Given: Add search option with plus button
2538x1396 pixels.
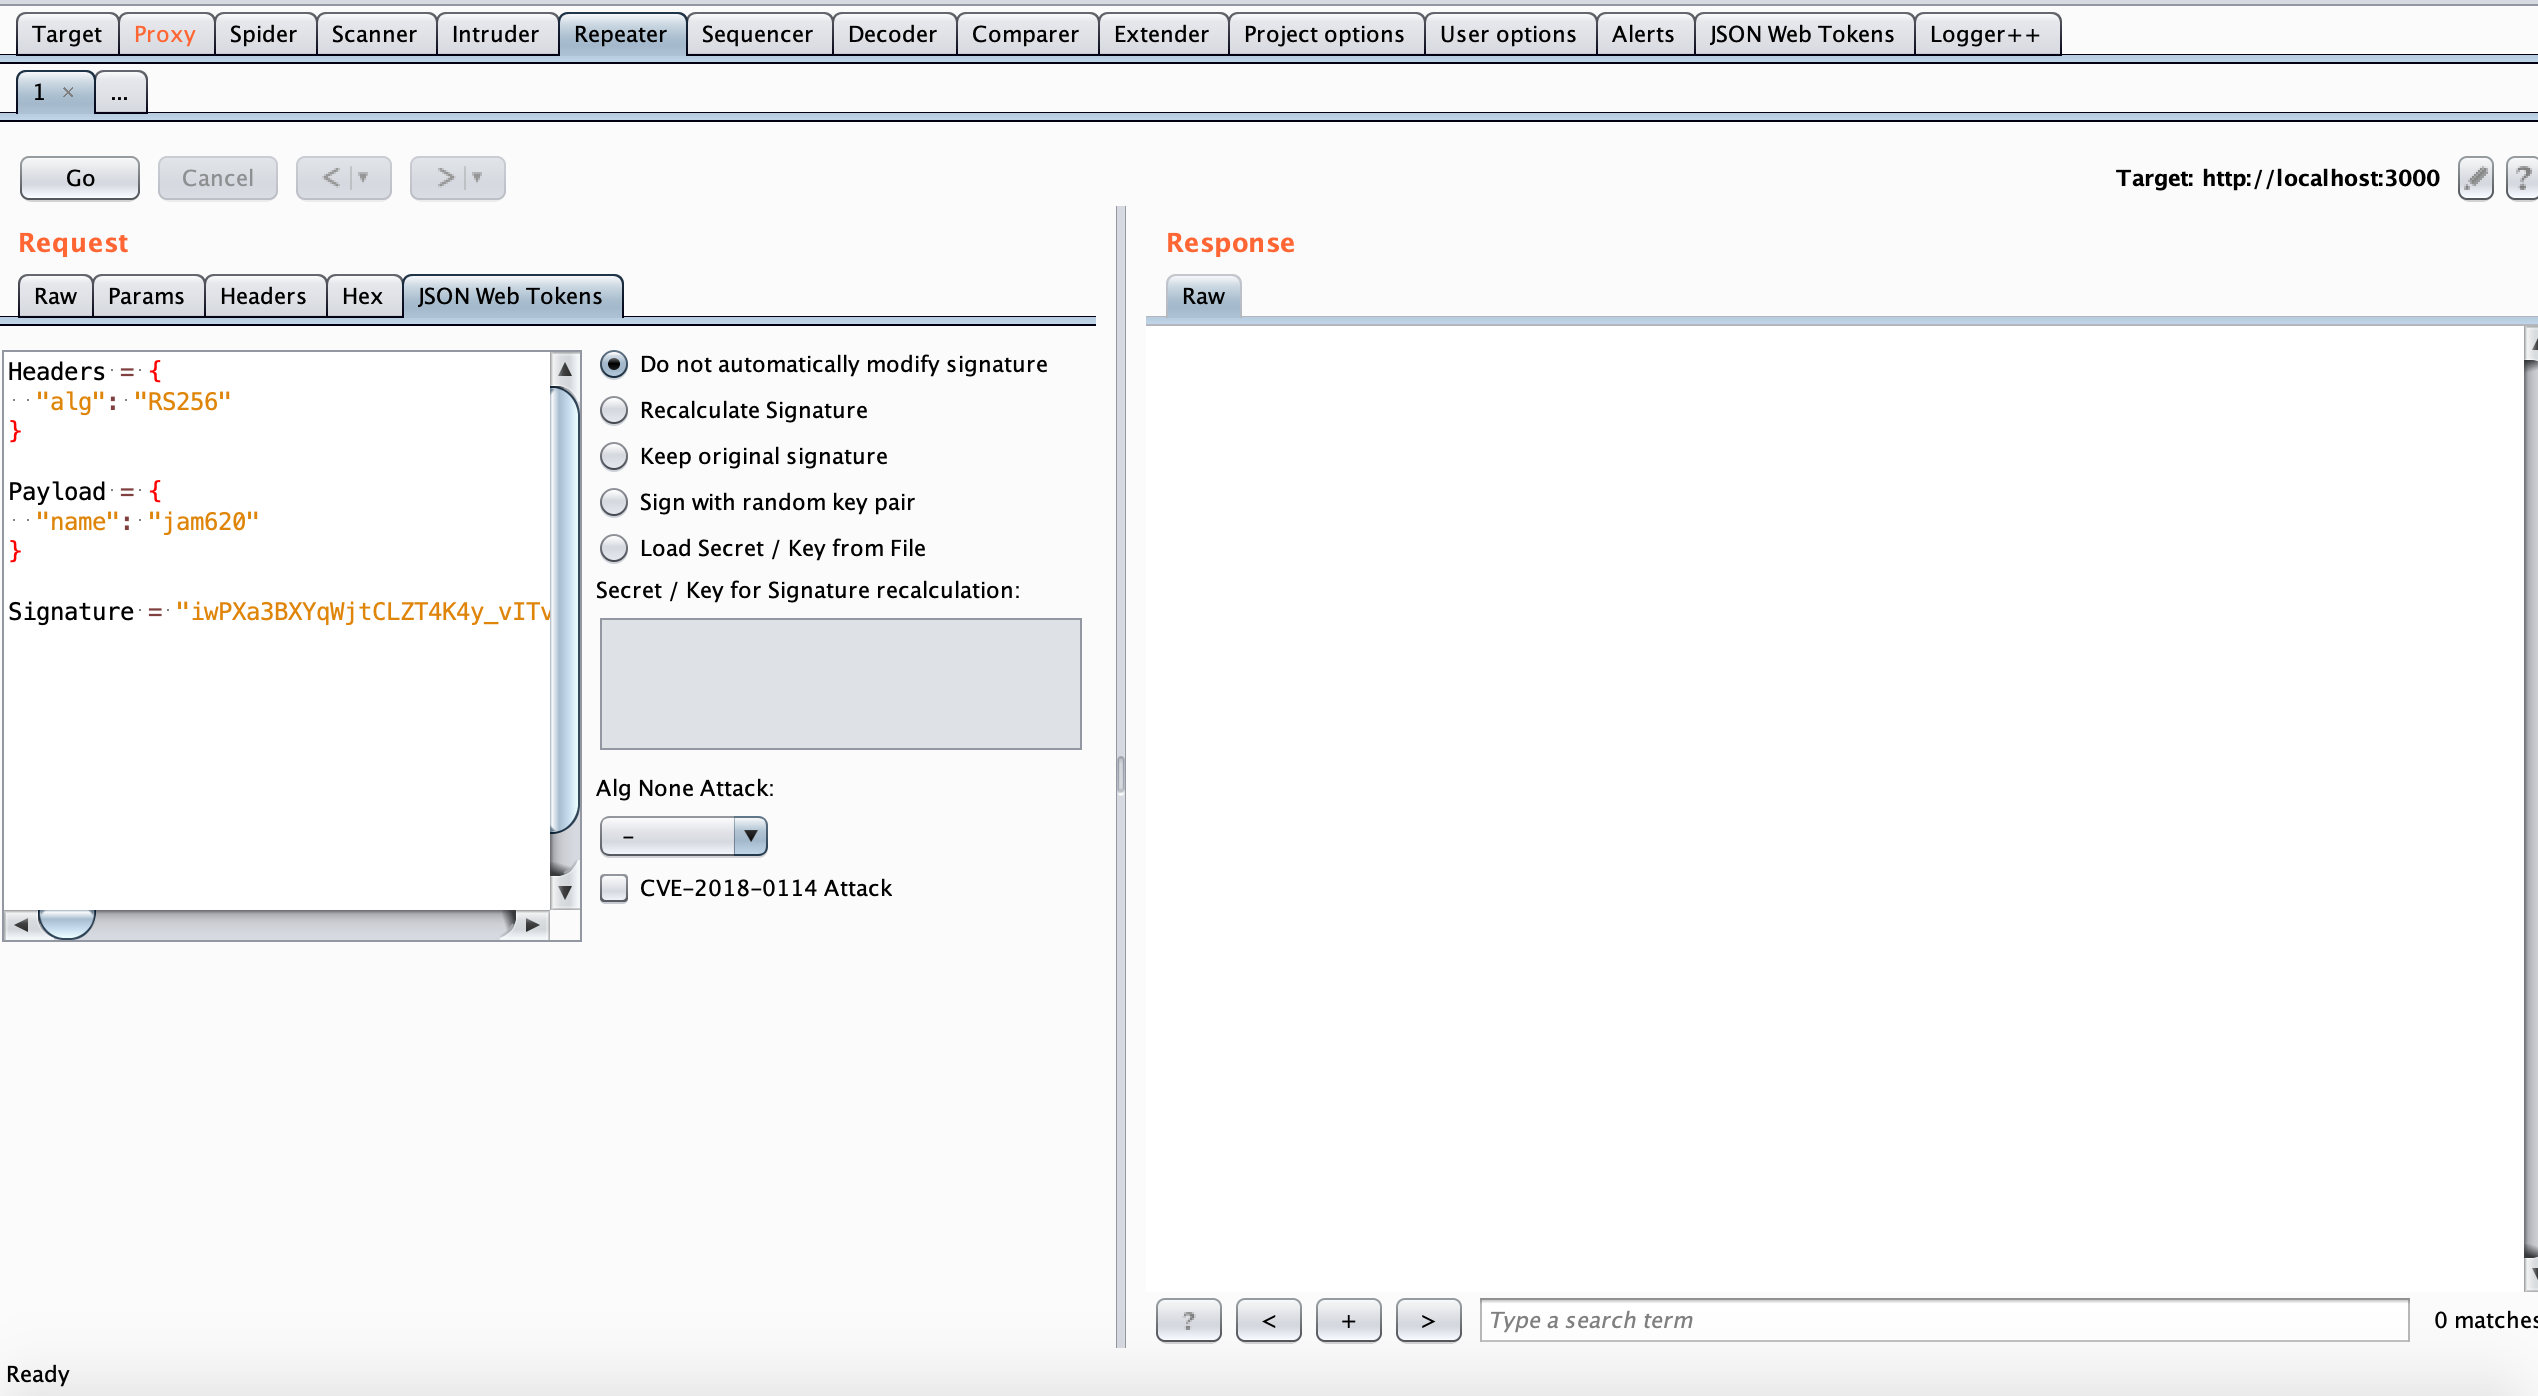Looking at the screenshot, I should pyautogui.click(x=1348, y=1320).
